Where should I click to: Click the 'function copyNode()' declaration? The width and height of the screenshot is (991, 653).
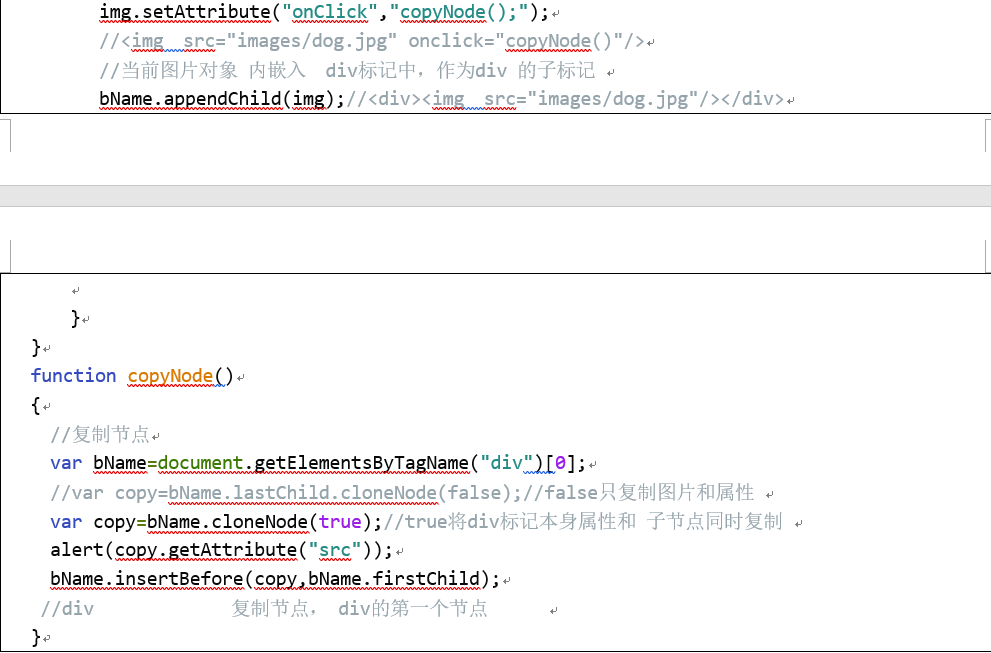point(133,376)
